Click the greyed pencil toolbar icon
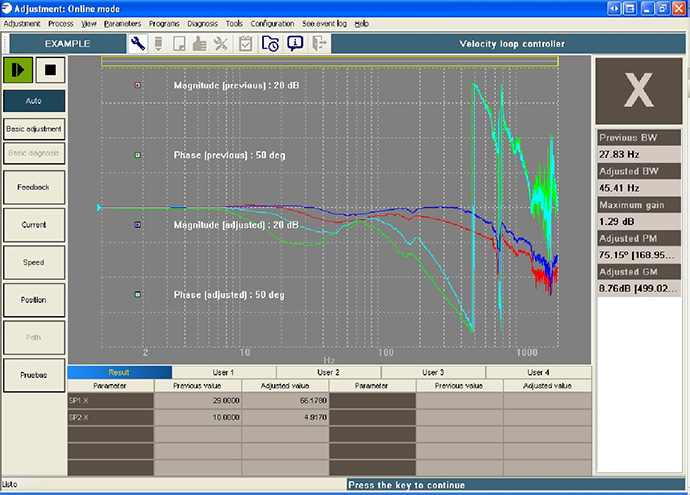Screen dimensions: 690x495 (159, 44)
